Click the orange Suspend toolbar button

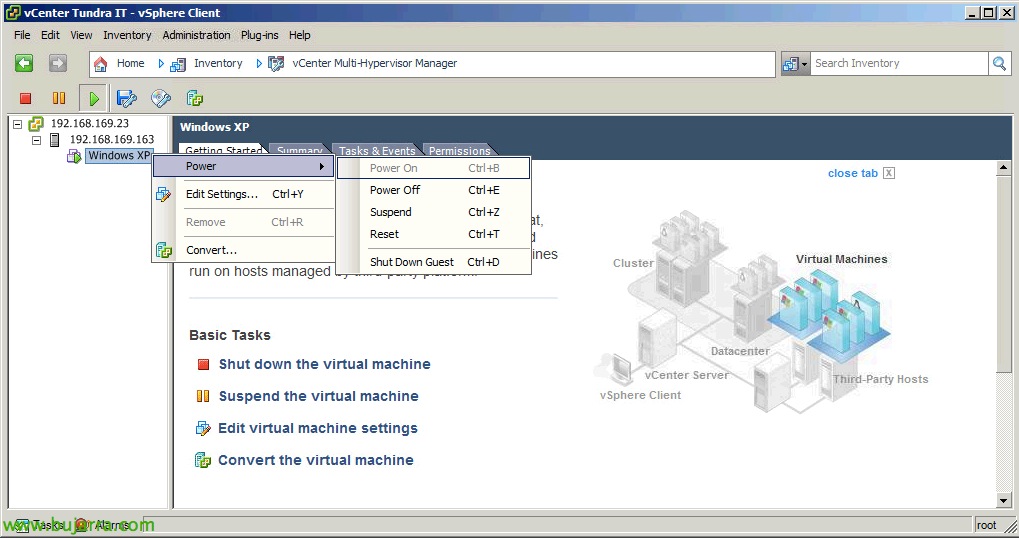pyautogui.click(x=58, y=98)
